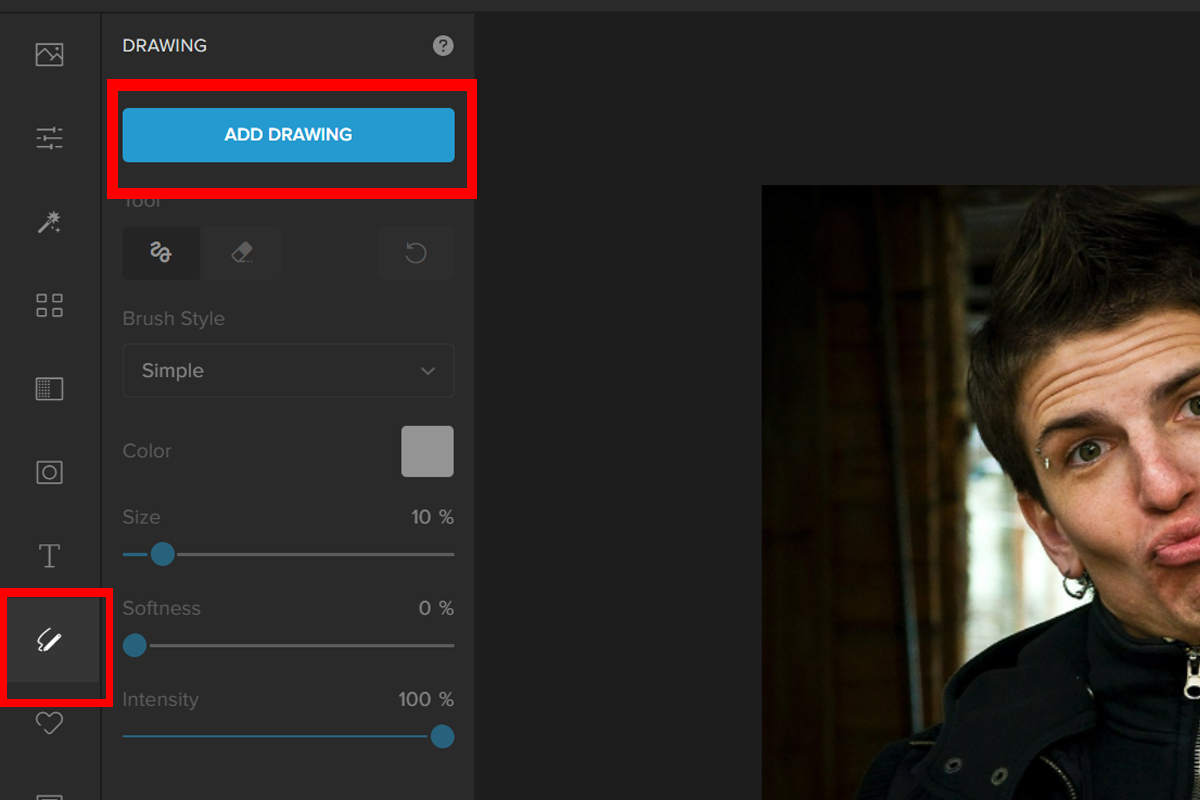Open the Brush Style dropdown

[288, 371]
